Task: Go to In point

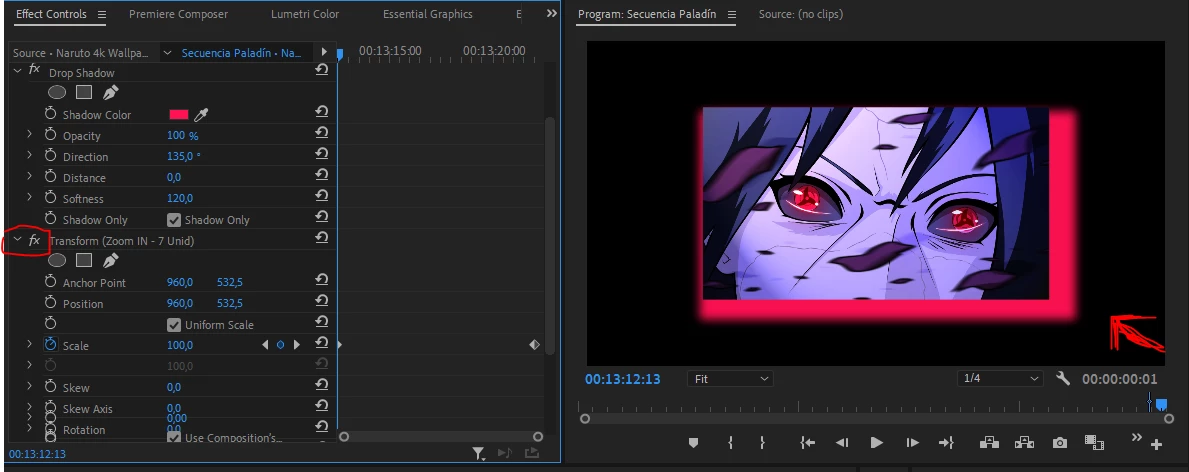Action: tap(808, 443)
